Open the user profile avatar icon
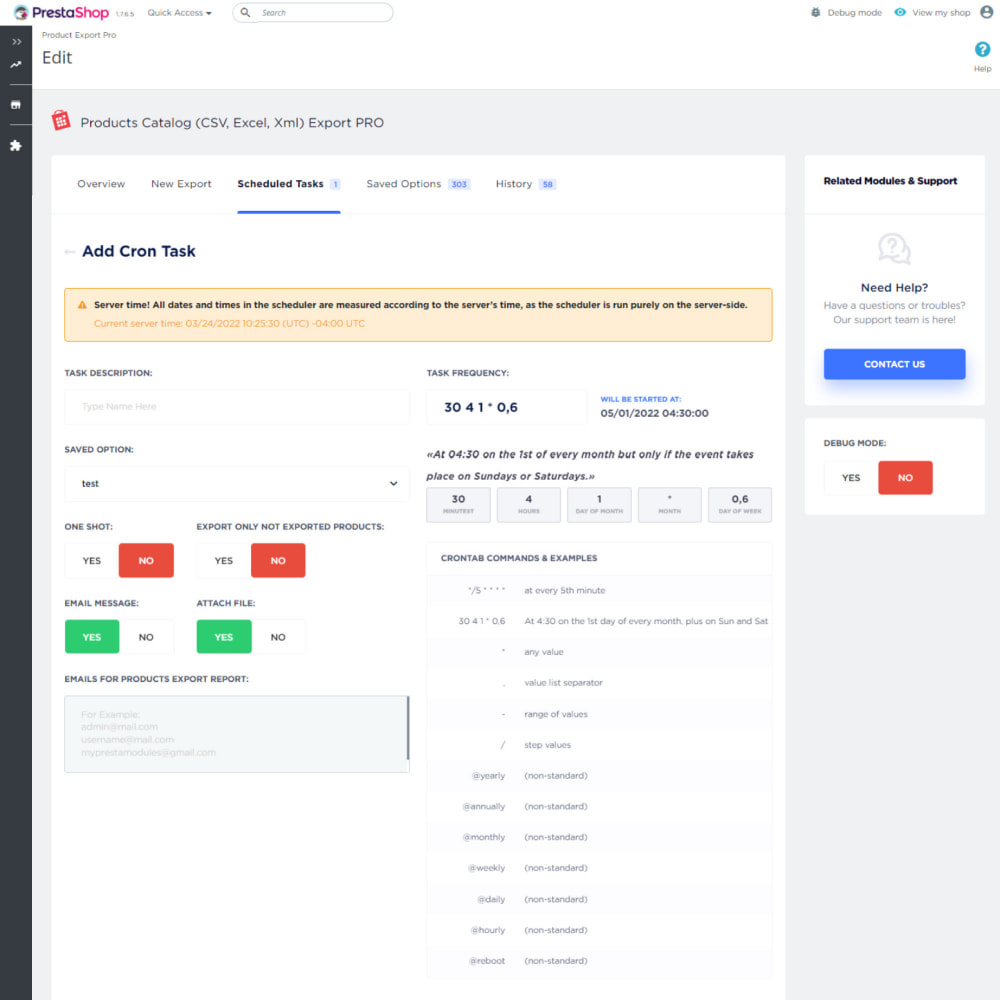Image resolution: width=1000 pixels, height=1000 pixels. [986, 13]
